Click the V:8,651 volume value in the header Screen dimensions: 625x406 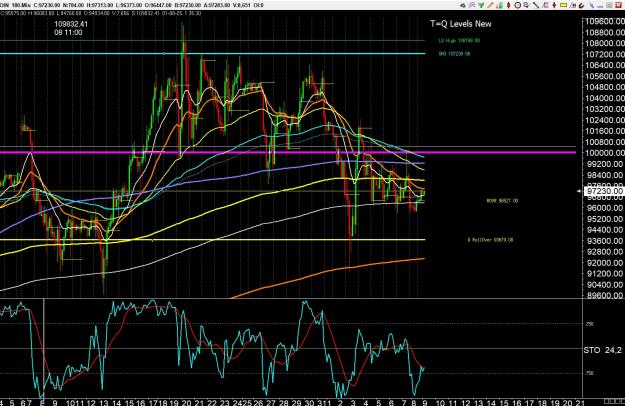242,5
